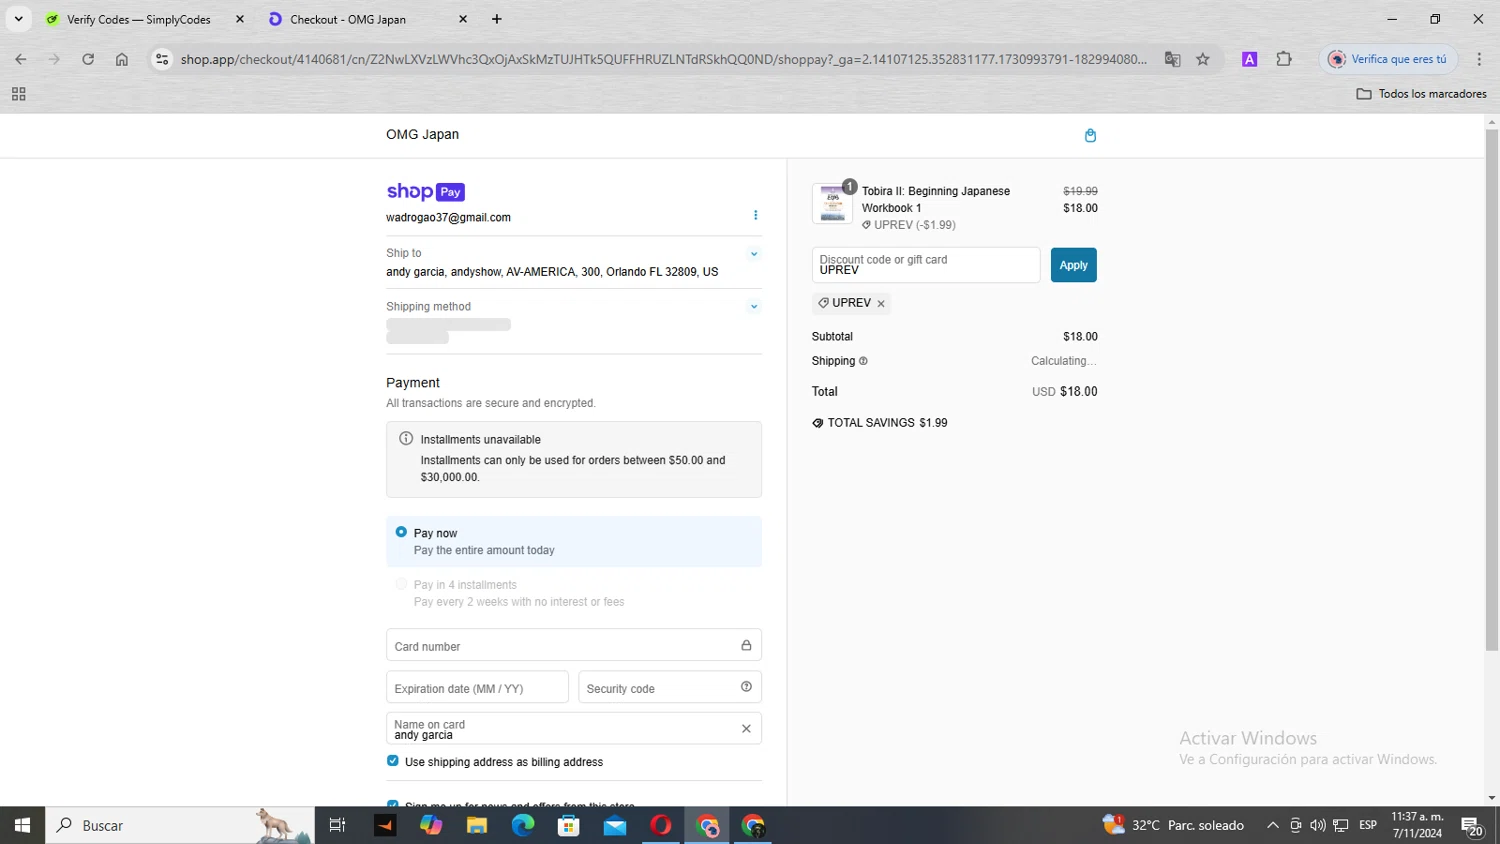The width and height of the screenshot is (1500, 844).
Task: Select Pay in 4 installments option
Action: tap(401, 584)
